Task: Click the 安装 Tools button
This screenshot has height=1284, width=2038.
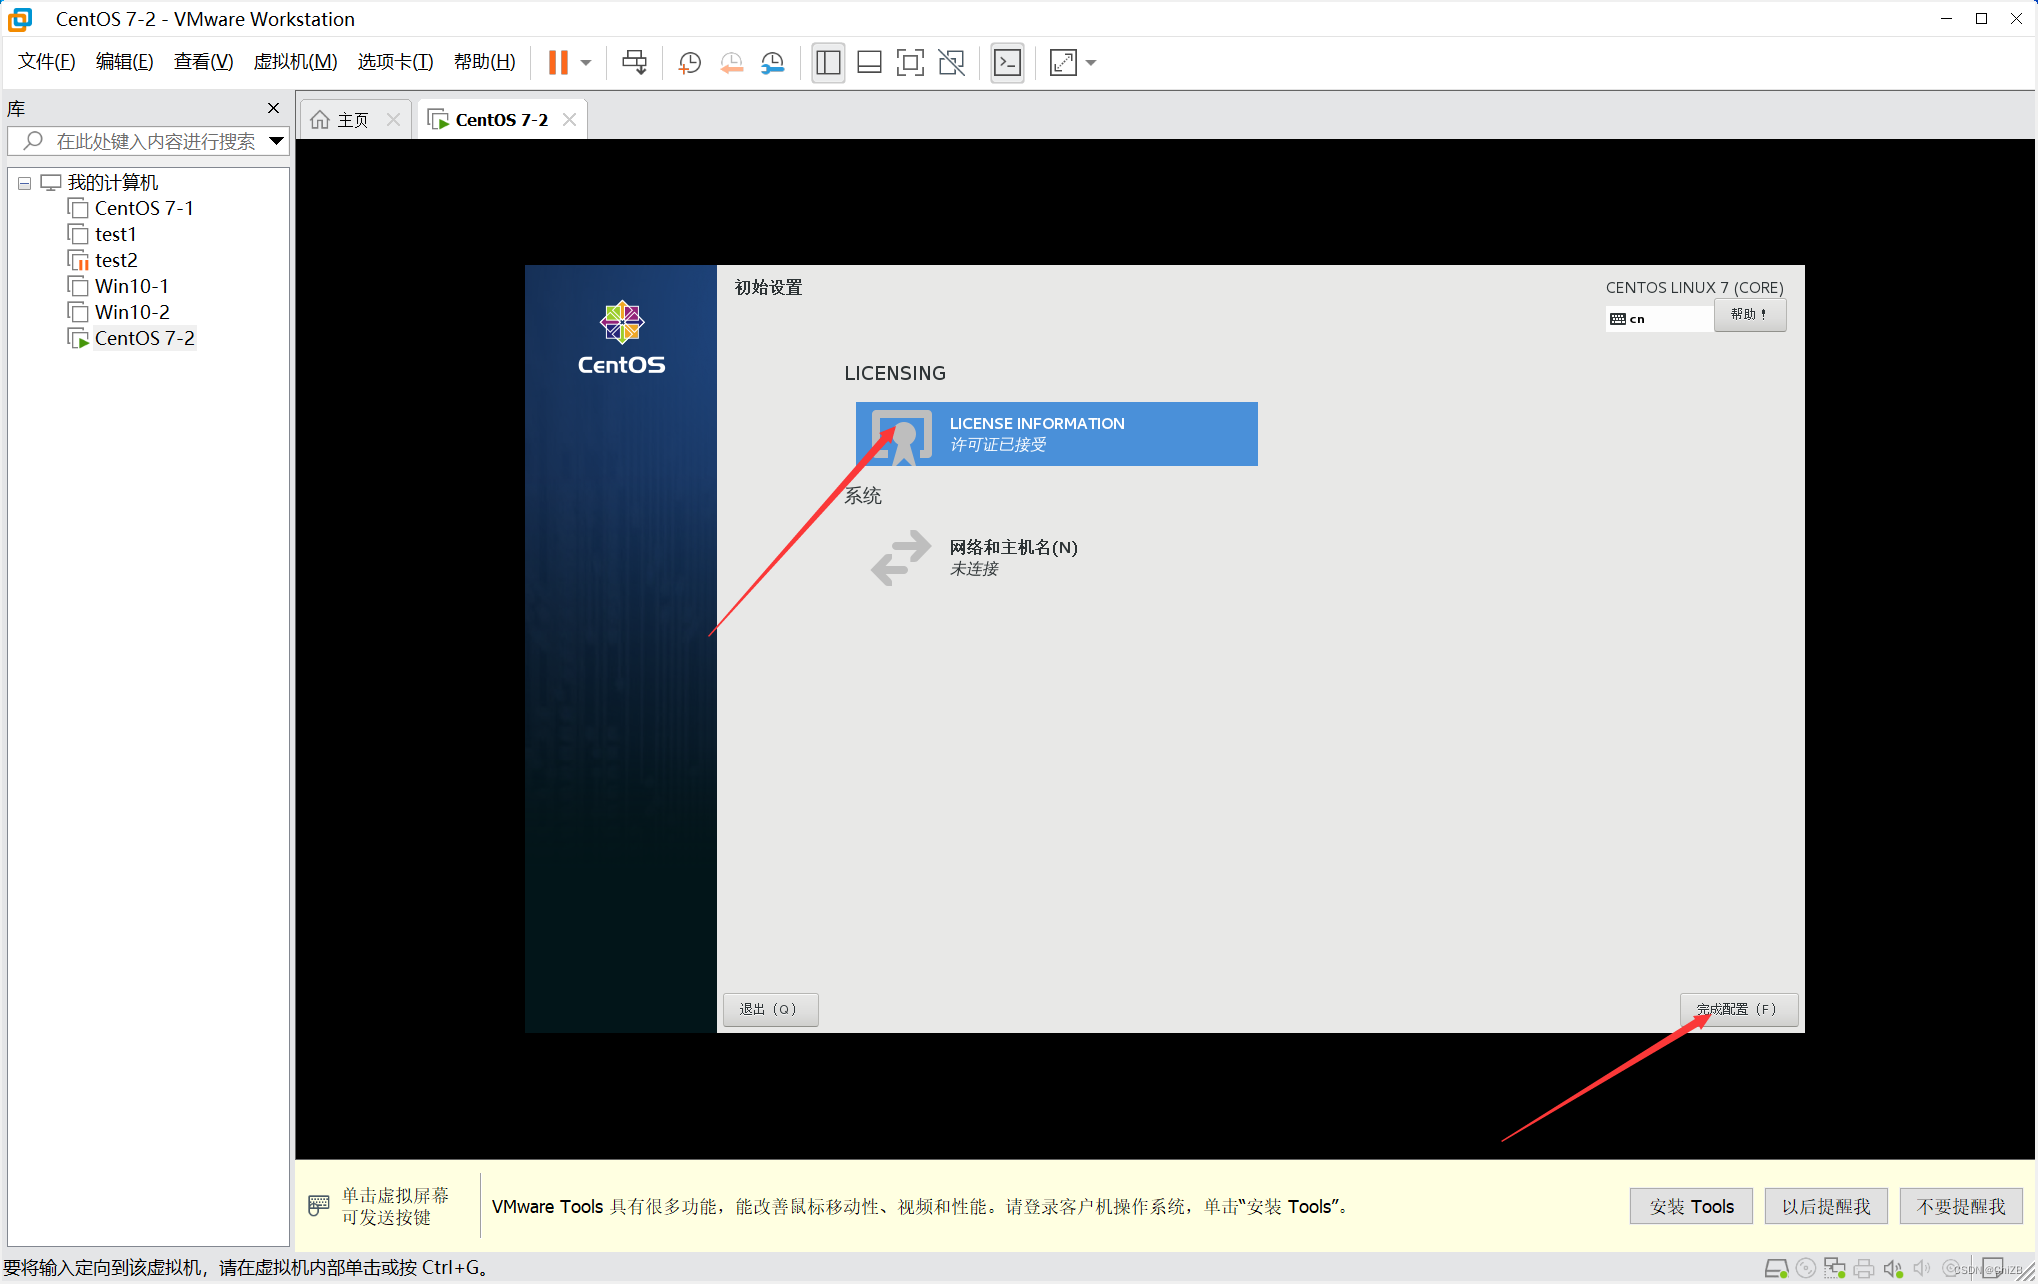Action: [1691, 1206]
